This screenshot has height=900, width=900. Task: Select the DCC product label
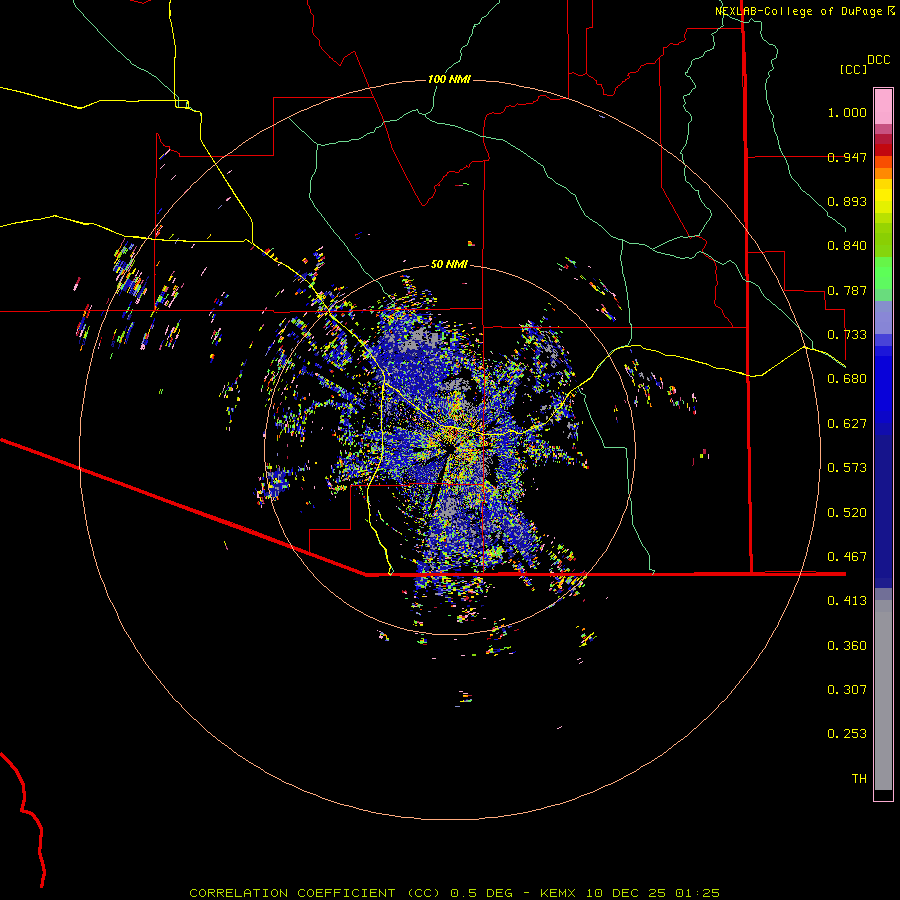pyautogui.click(x=878, y=60)
